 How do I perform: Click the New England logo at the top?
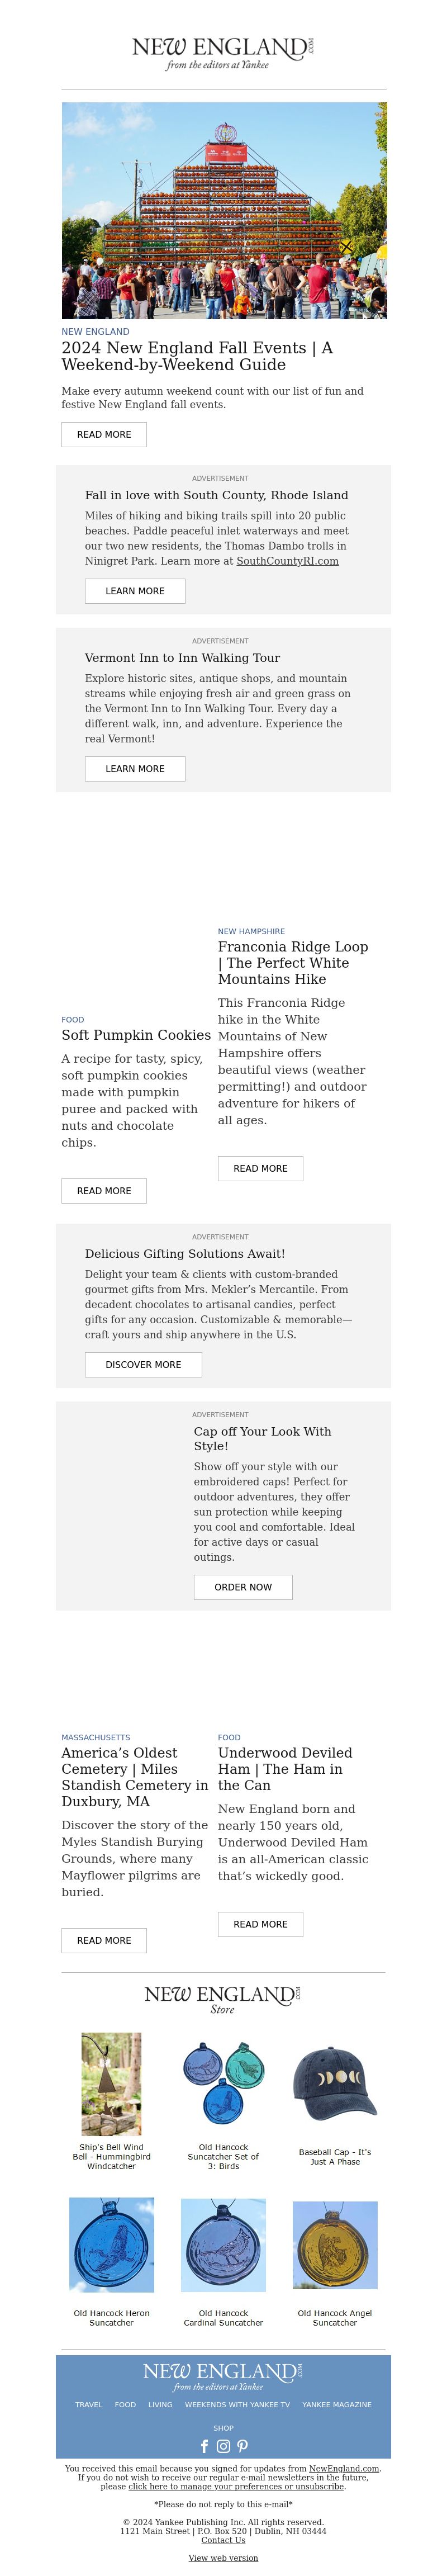click(223, 52)
